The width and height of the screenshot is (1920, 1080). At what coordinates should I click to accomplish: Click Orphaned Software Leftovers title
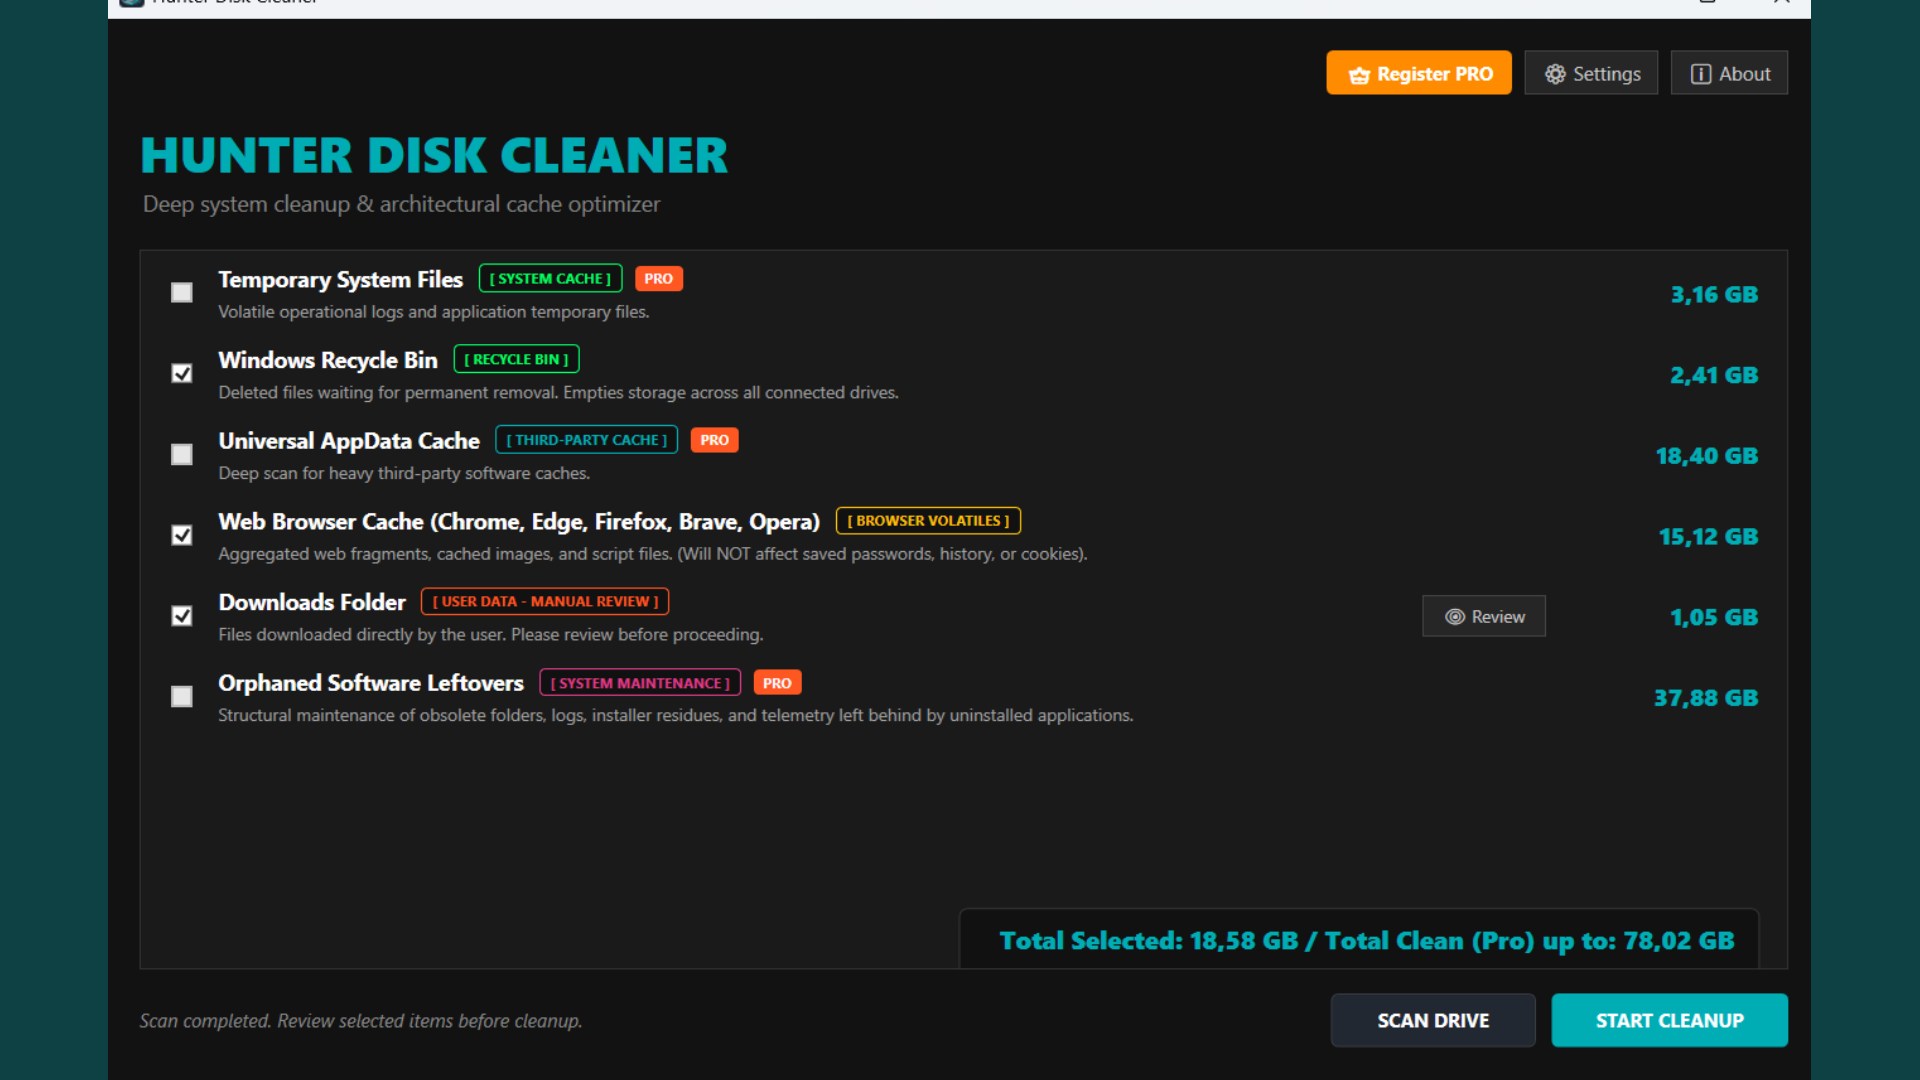tap(371, 683)
